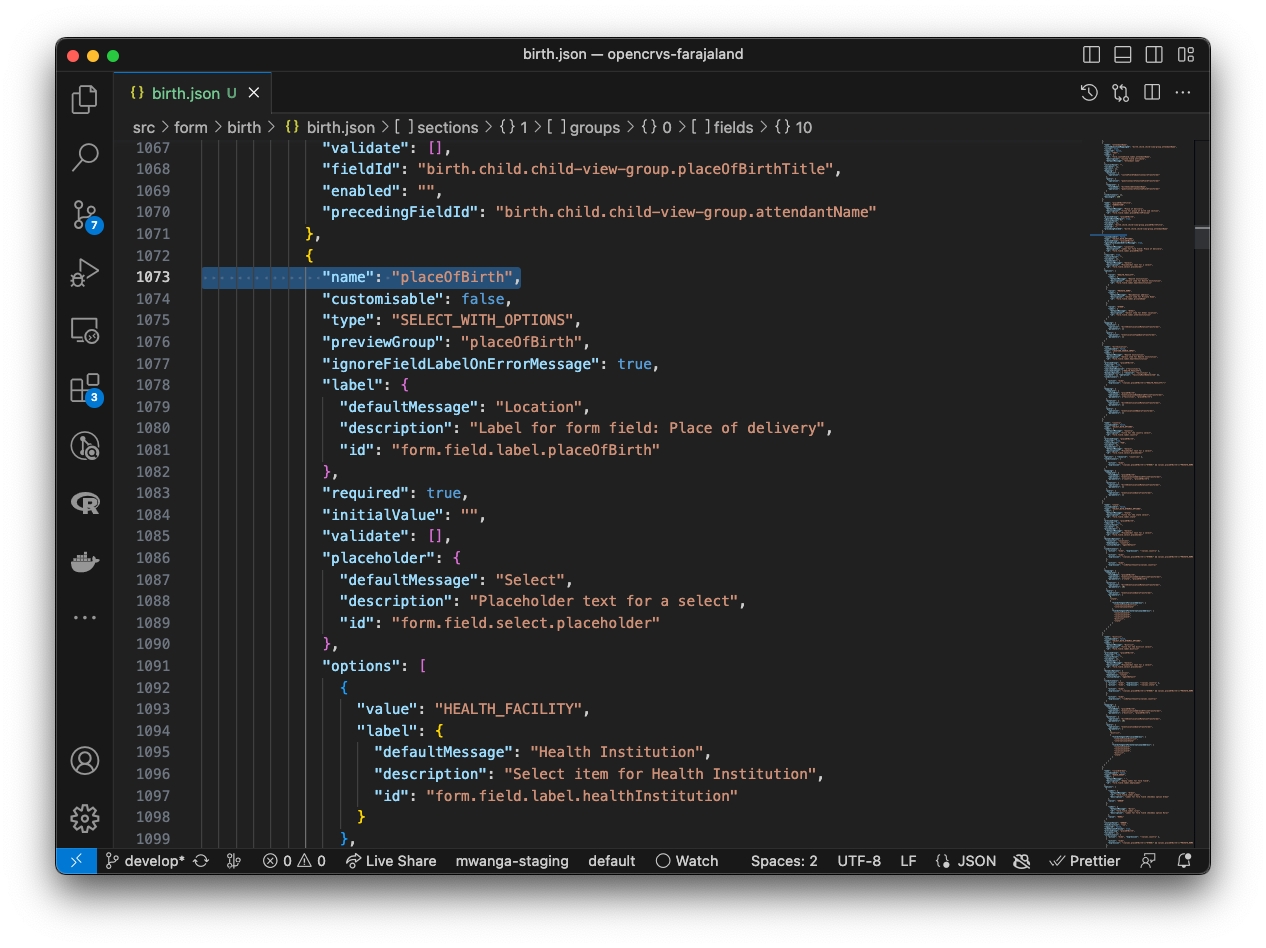This screenshot has width=1266, height=948.
Task: Open the groups breadcrumb dropdown
Action: (583, 127)
